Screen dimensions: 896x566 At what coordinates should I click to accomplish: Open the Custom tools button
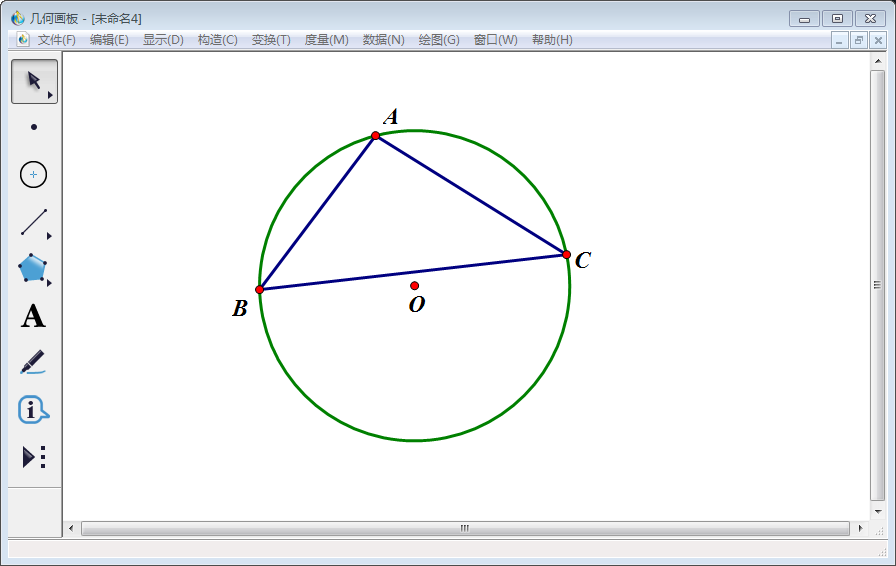click(x=34, y=457)
